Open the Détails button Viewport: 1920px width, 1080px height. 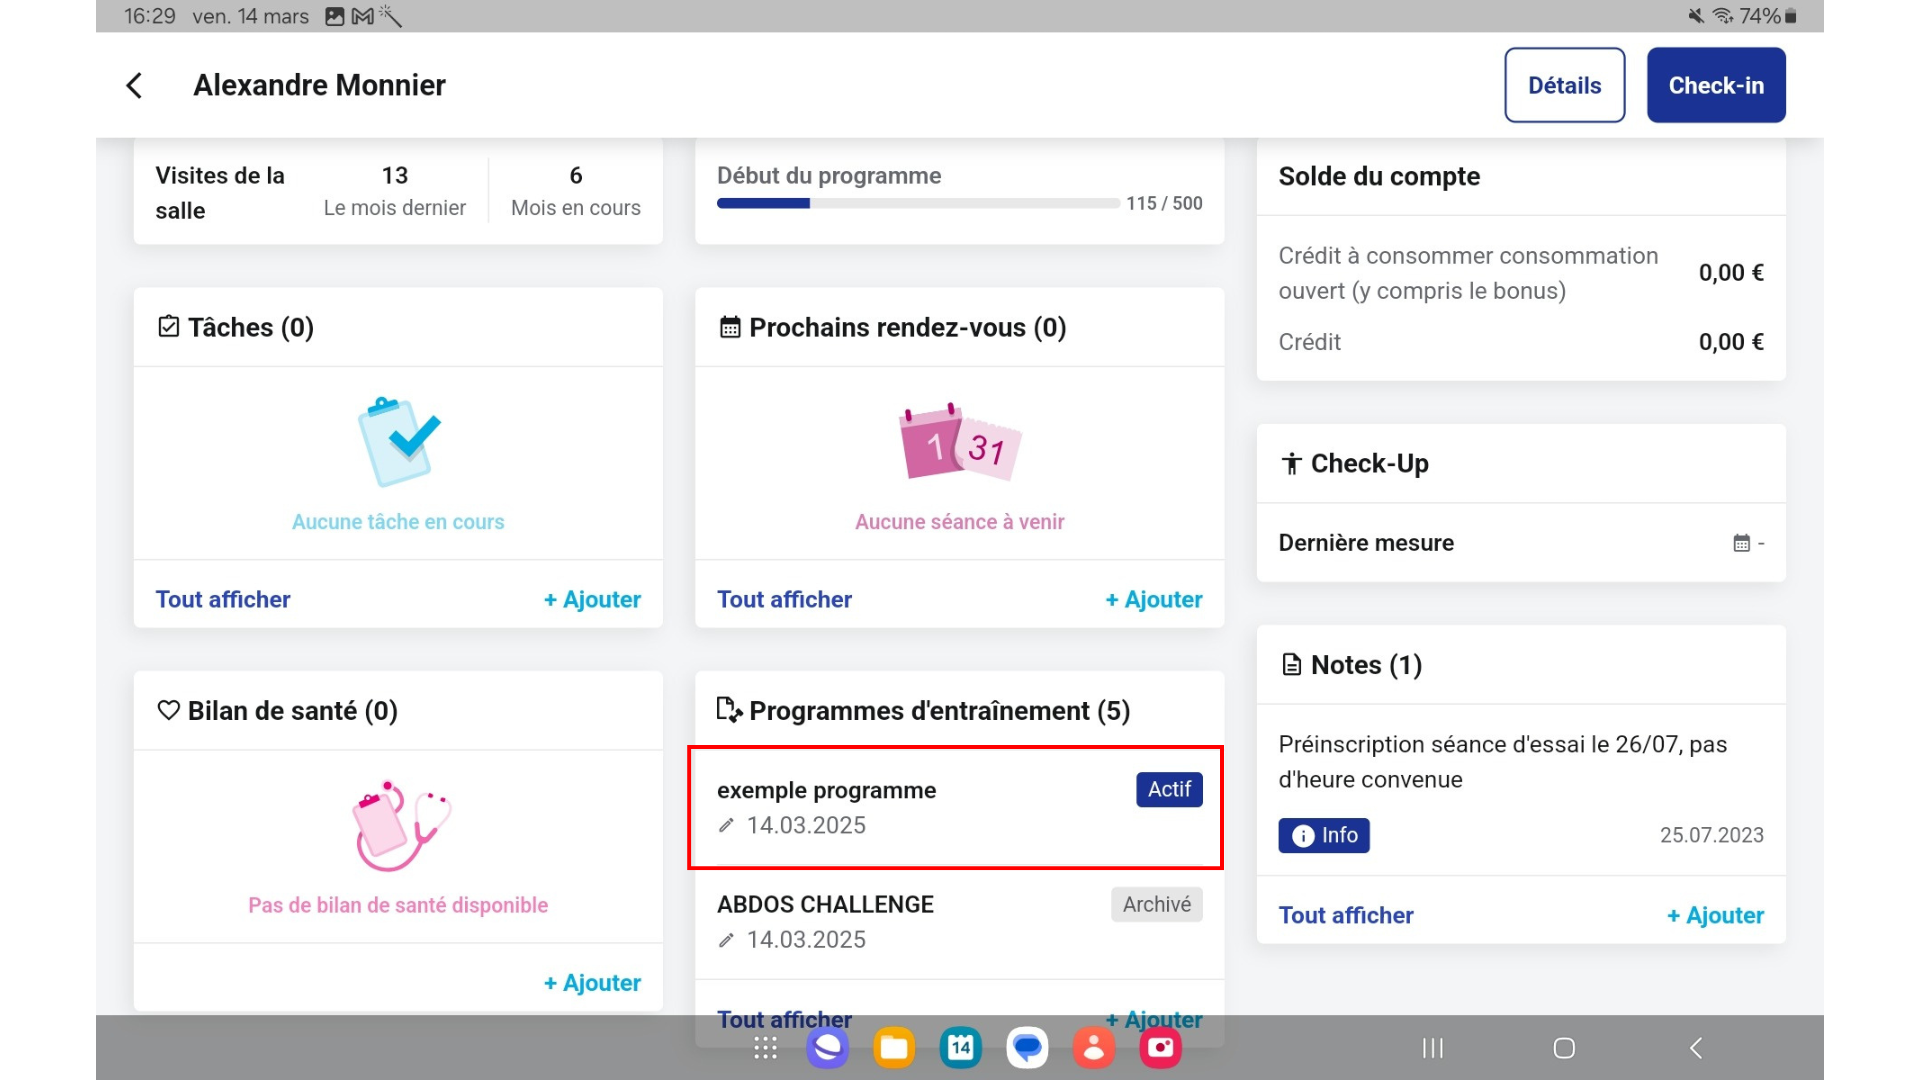[x=1564, y=85]
